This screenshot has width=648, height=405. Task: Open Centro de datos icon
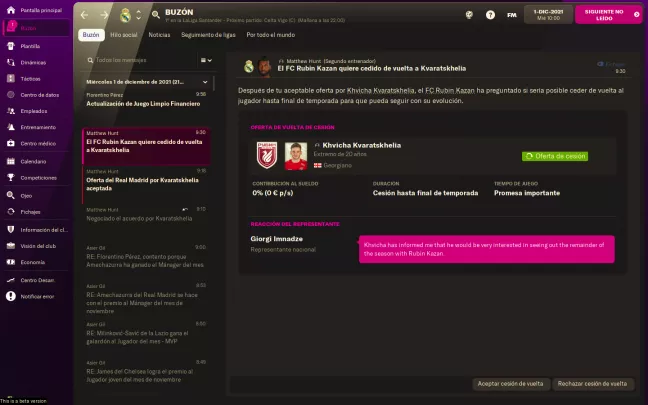(x=11, y=95)
